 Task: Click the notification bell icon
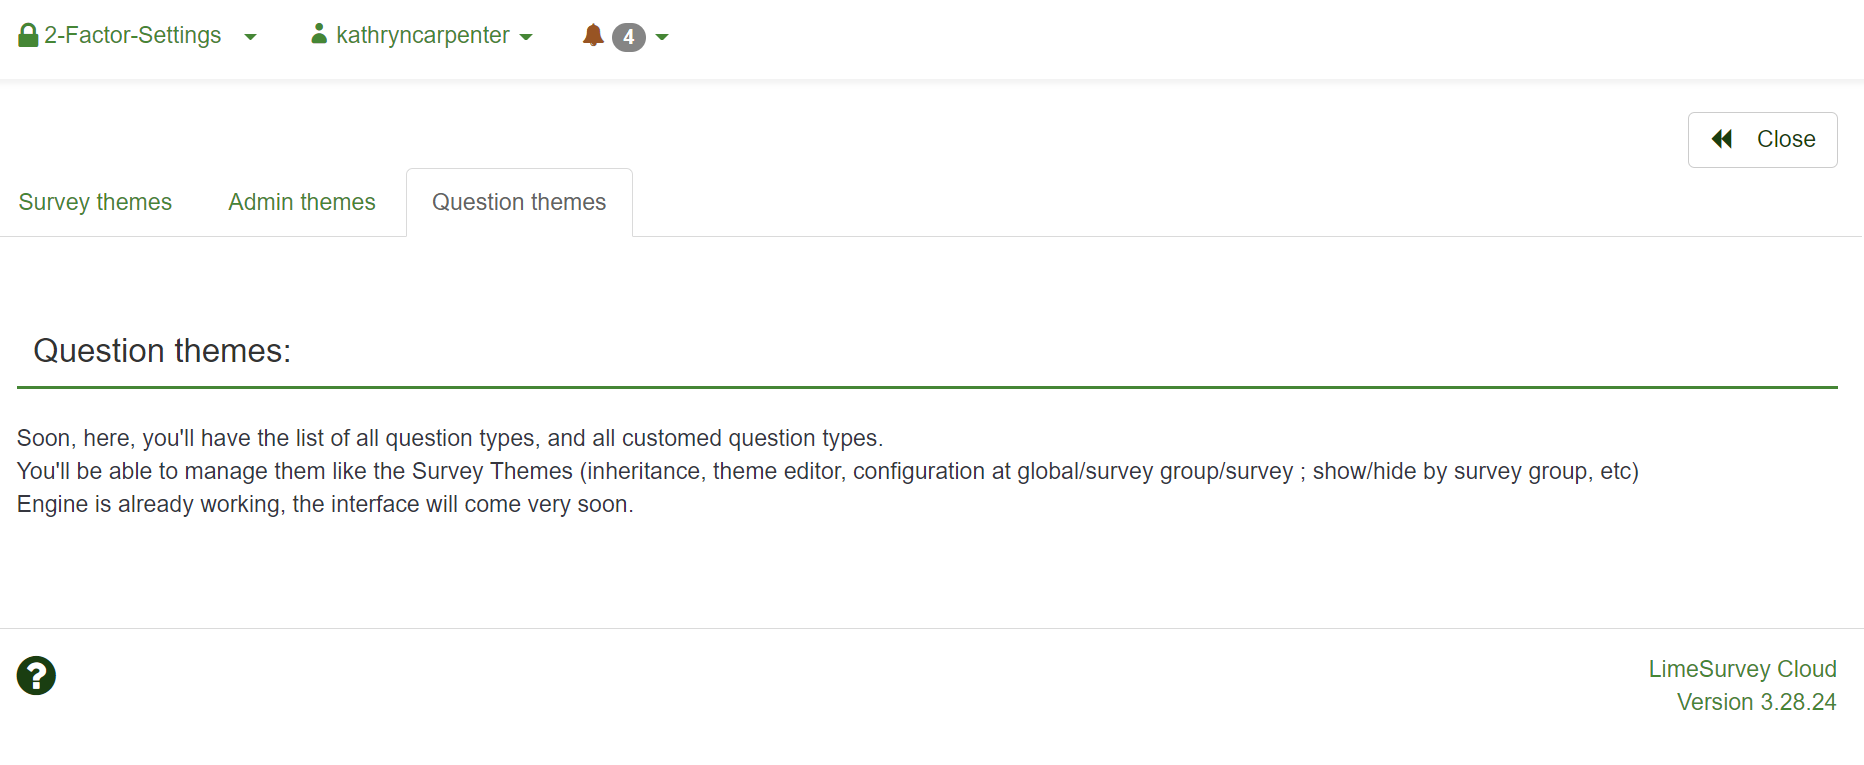593,36
